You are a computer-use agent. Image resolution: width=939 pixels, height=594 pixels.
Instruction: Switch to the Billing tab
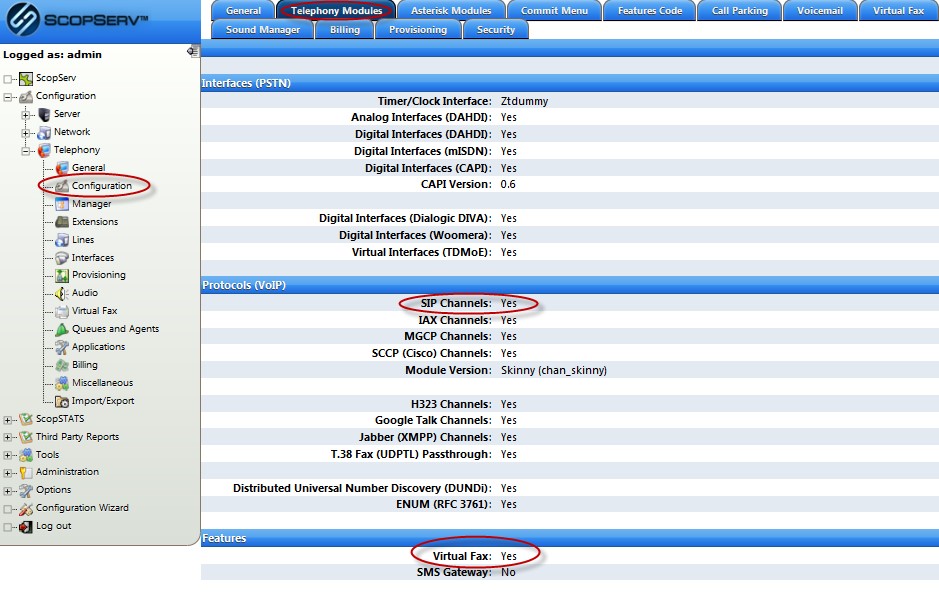(345, 30)
